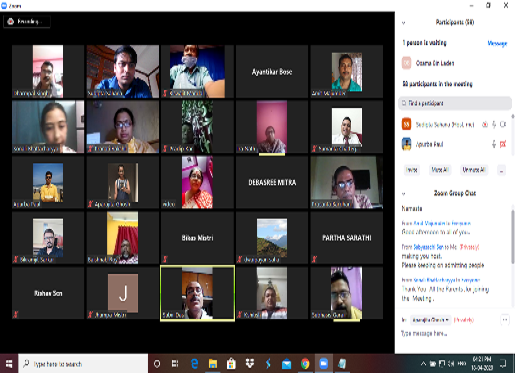515x373 pixels.
Task: Toggle the first participant's microphone icon
Action: pos(494,125)
